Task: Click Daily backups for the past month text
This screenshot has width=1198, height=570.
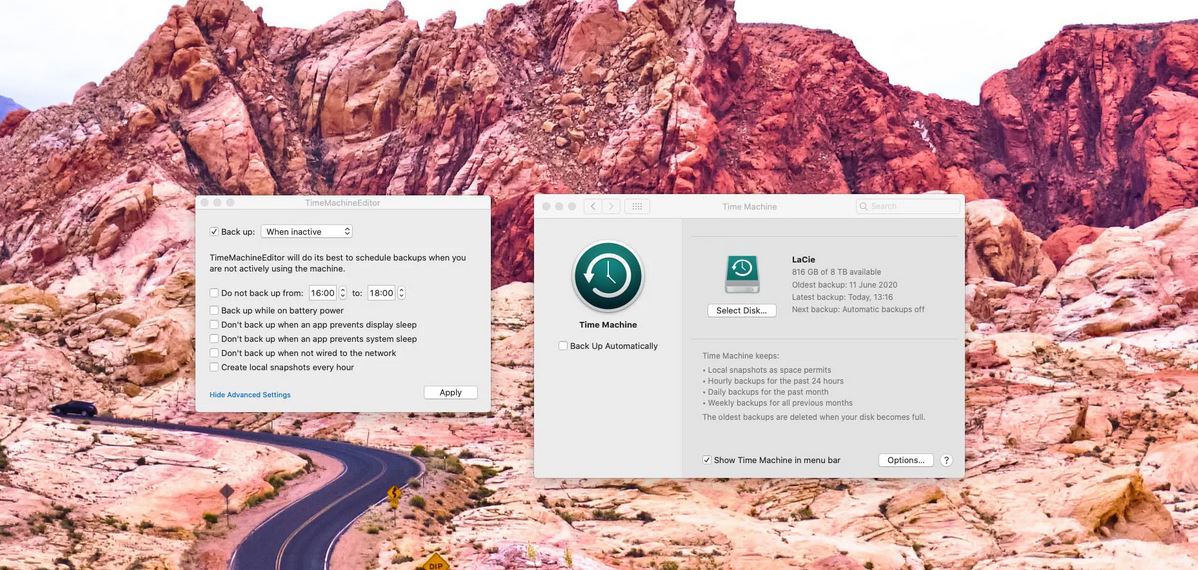Action: coord(769,392)
